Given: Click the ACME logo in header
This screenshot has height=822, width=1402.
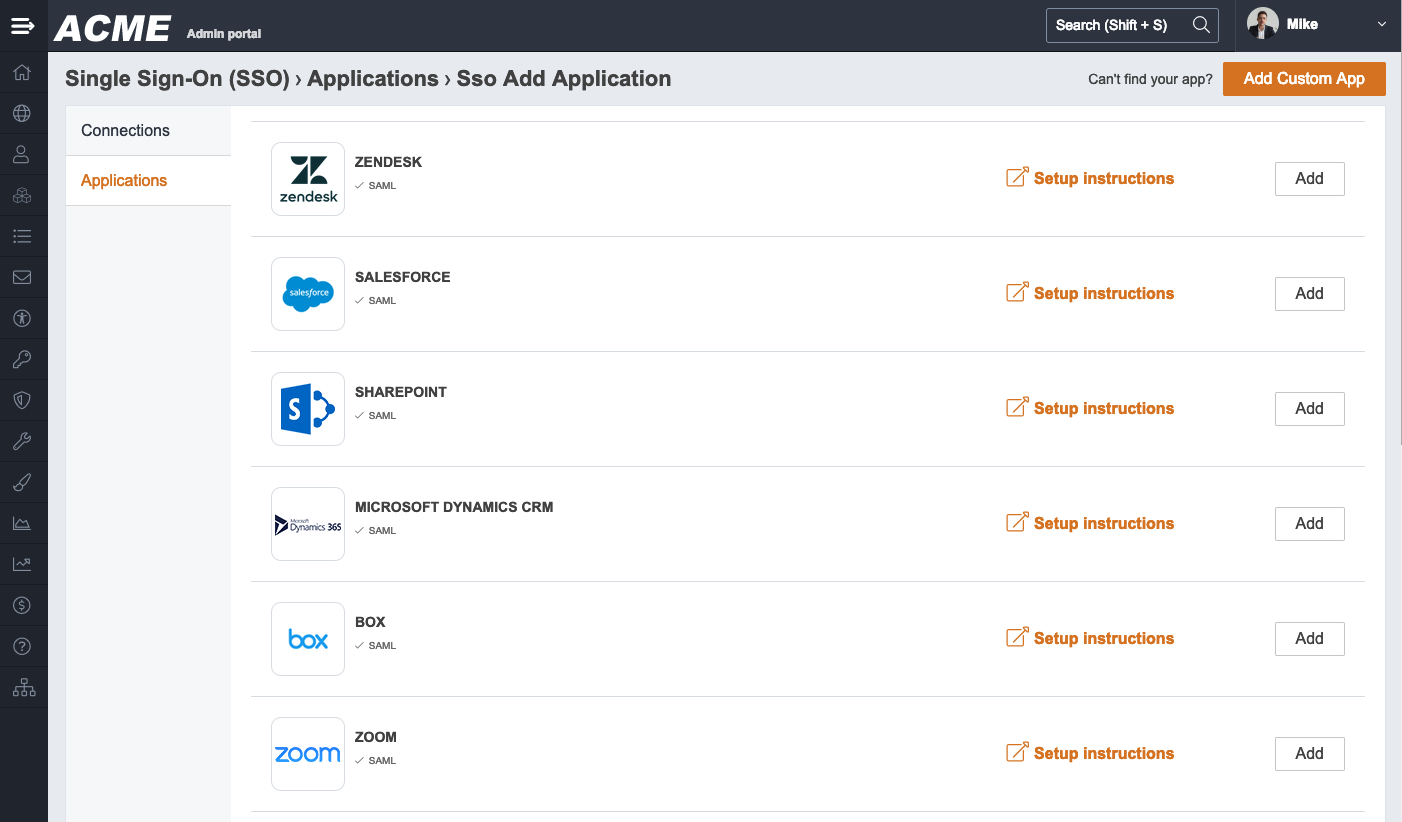Looking at the screenshot, I should pos(112,28).
